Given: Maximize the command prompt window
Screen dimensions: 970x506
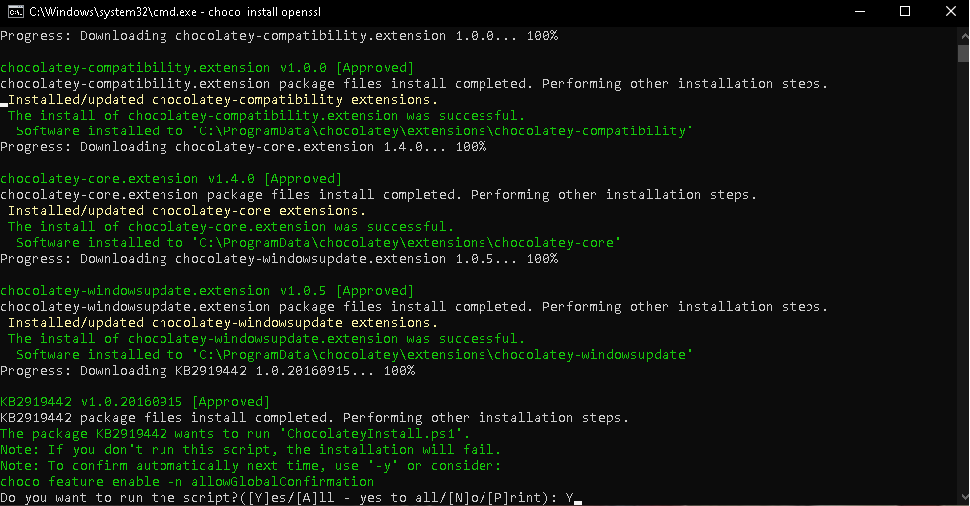Looking at the screenshot, I should (x=905, y=12).
